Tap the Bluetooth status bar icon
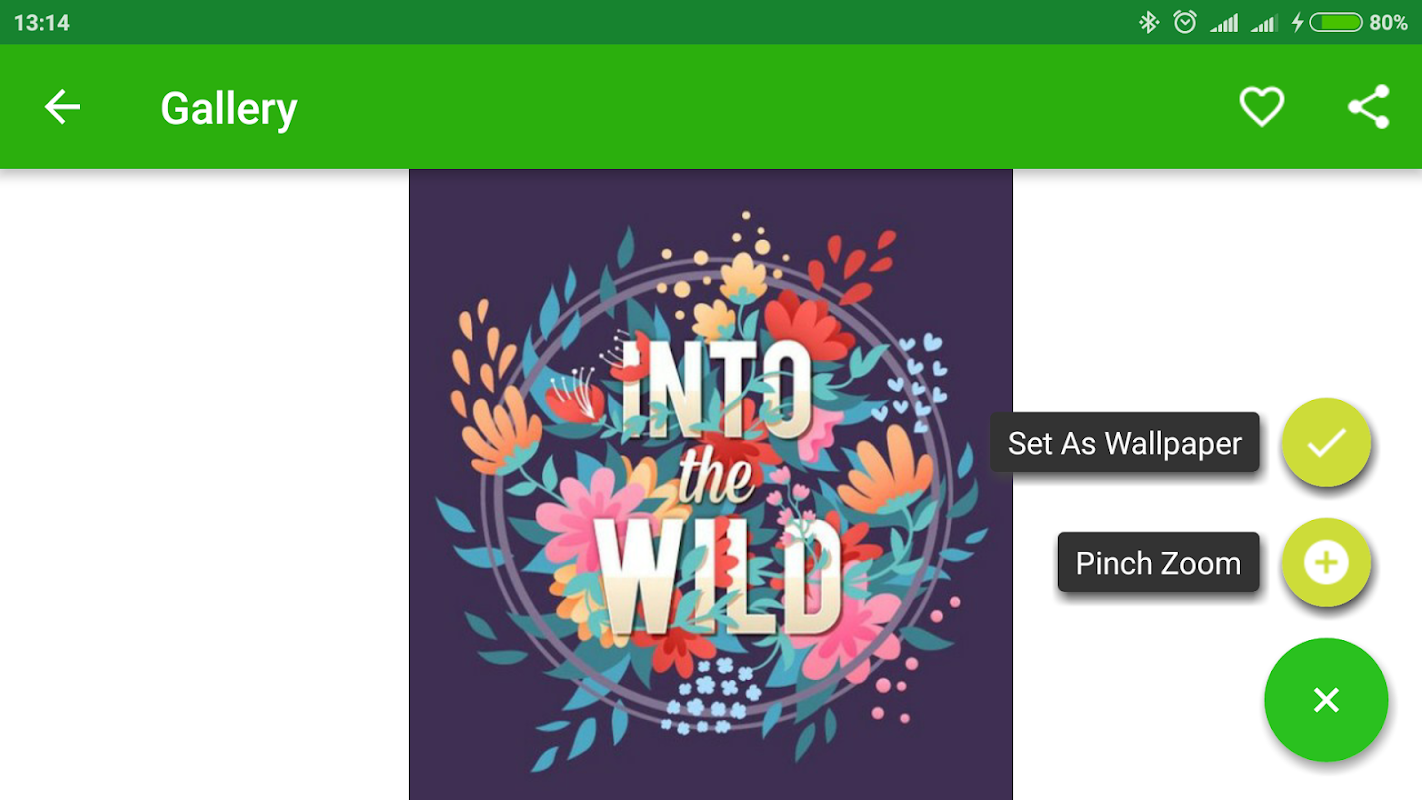This screenshot has height=800, width=1422. click(1148, 22)
